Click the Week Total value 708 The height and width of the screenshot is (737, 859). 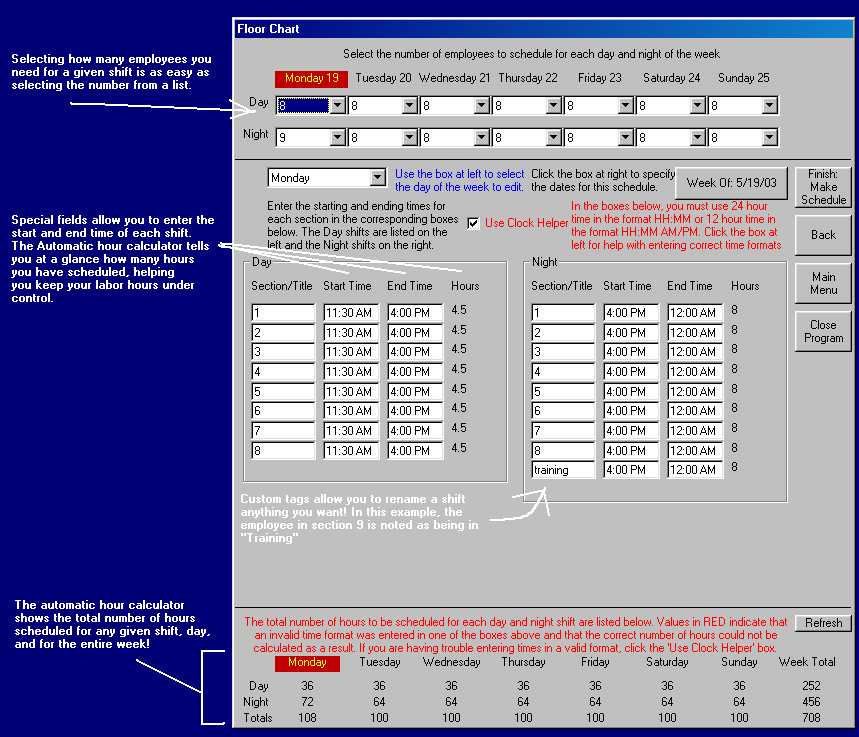click(811, 717)
